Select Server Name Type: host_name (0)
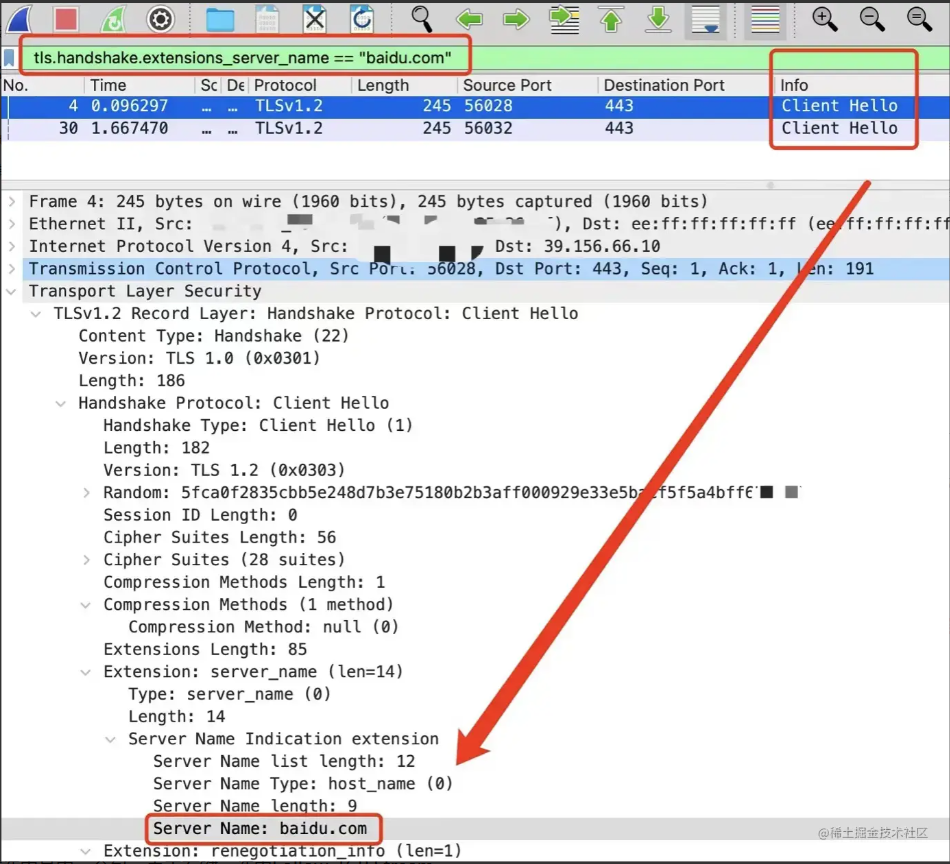950x864 pixels. (303, 784)
